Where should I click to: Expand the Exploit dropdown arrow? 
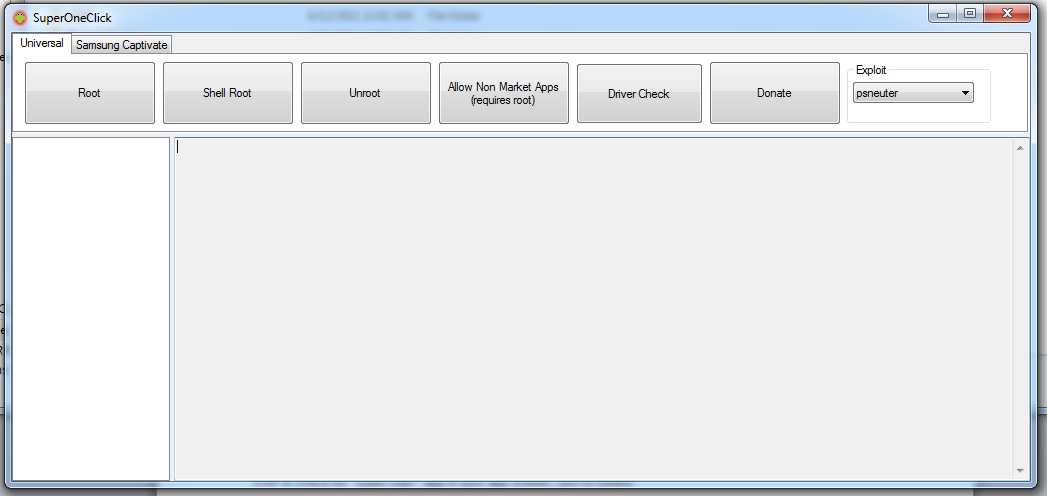click(965, 93)
